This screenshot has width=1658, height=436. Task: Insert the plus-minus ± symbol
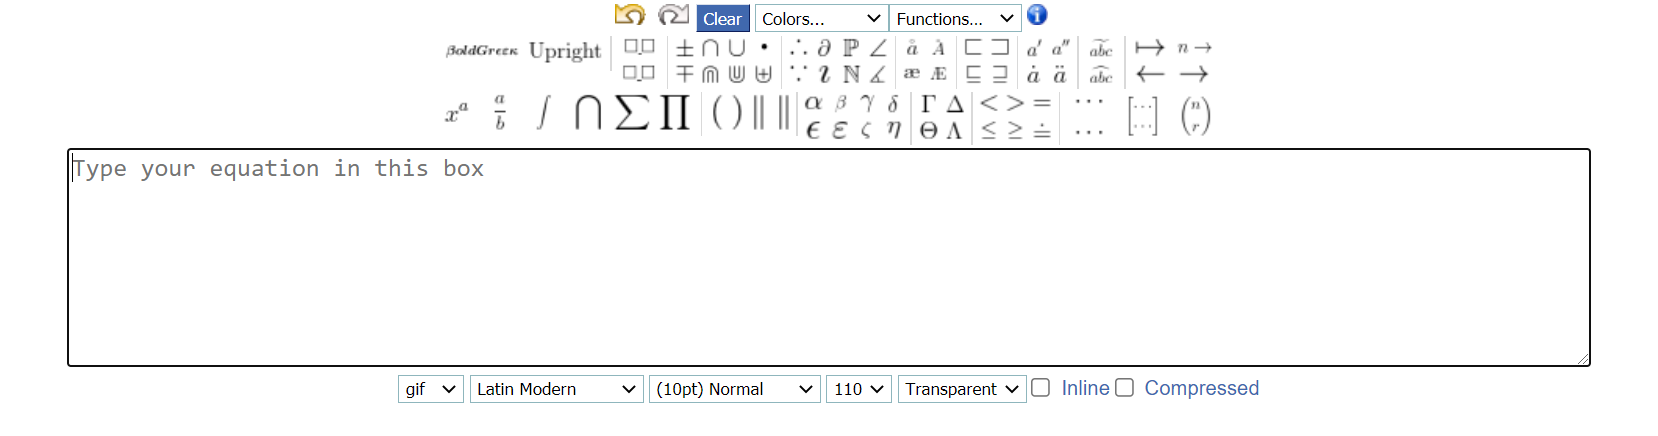684,48
